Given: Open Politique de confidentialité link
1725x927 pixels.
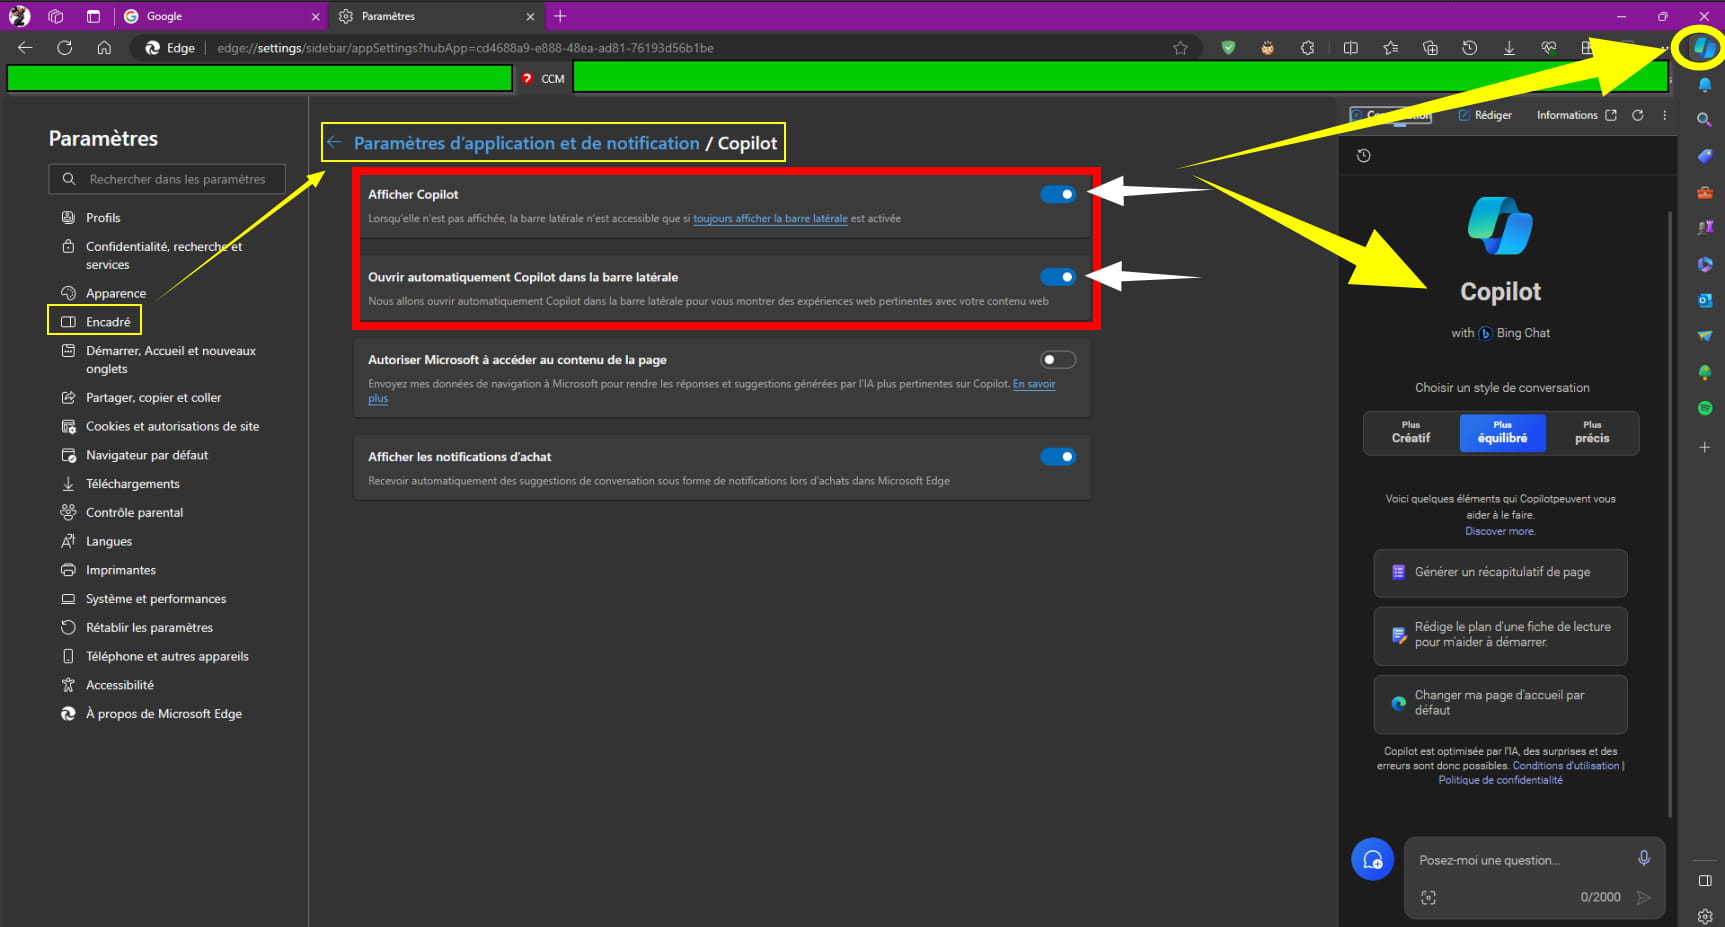Looking at the screenshot, I should pyautogui.click(x=1500, y=780).
